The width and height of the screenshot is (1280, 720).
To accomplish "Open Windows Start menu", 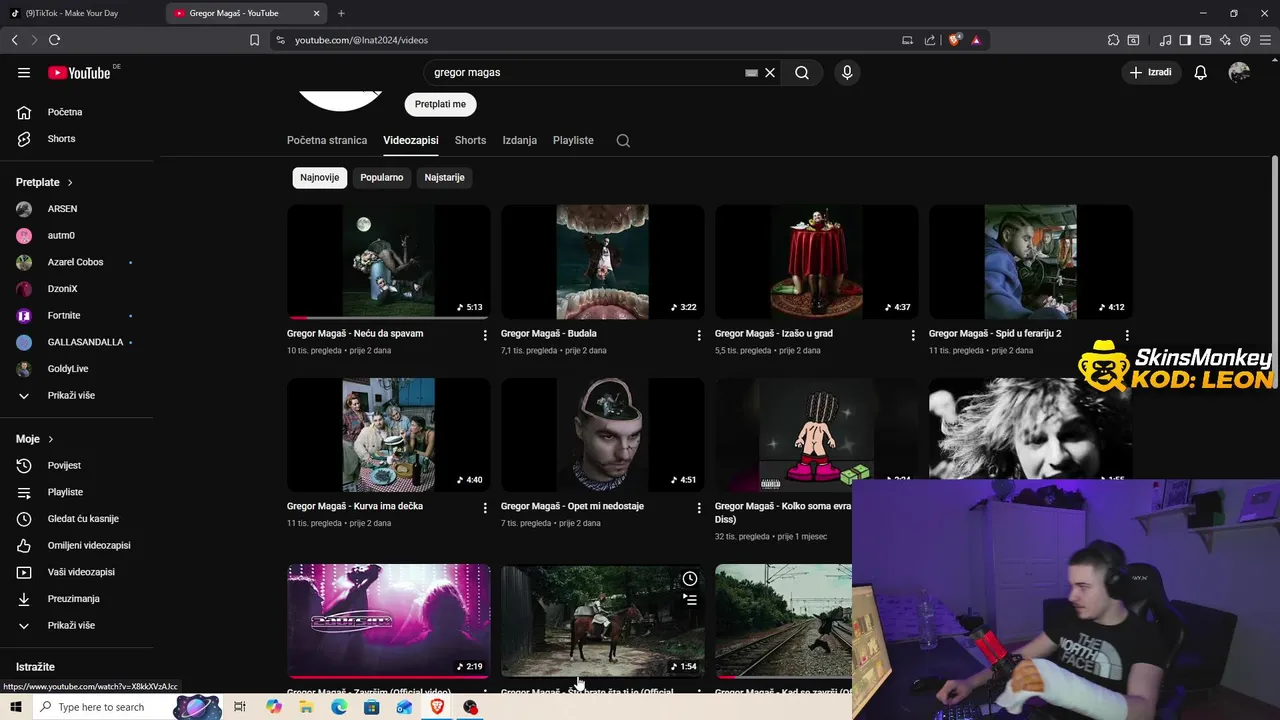I will coord(15,707).
